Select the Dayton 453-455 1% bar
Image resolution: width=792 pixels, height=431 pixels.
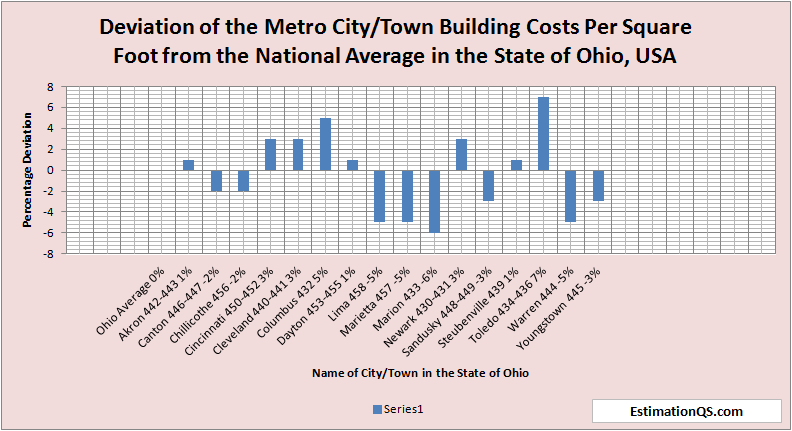(x=353, y=165)
